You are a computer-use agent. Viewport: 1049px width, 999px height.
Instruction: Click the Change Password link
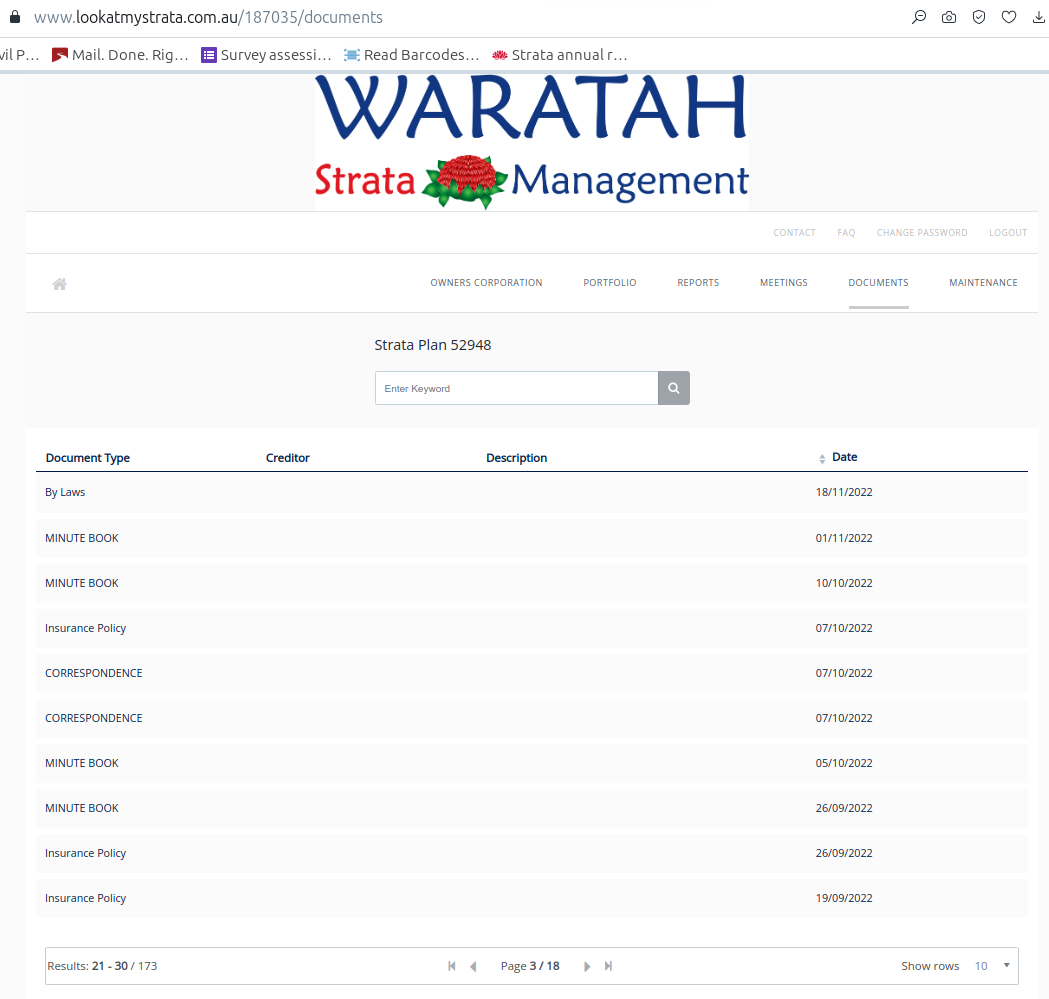point(922,232)
